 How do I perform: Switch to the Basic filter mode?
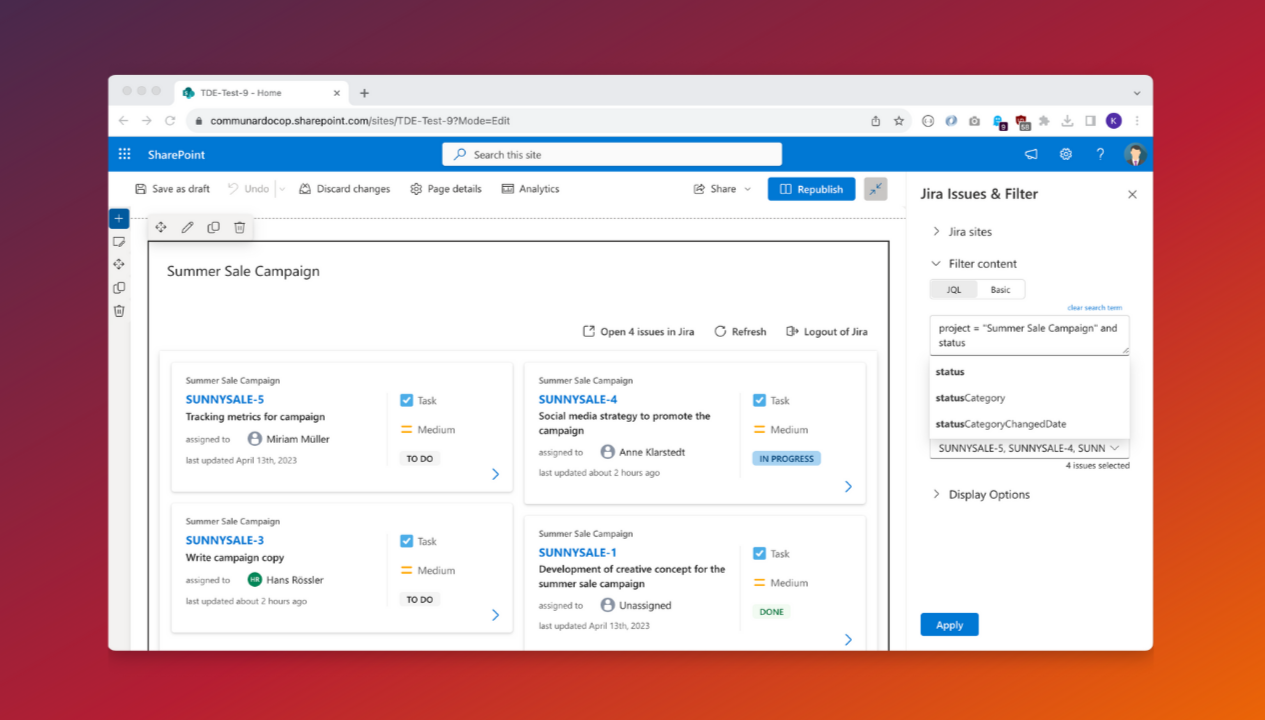pos(1001,290)
